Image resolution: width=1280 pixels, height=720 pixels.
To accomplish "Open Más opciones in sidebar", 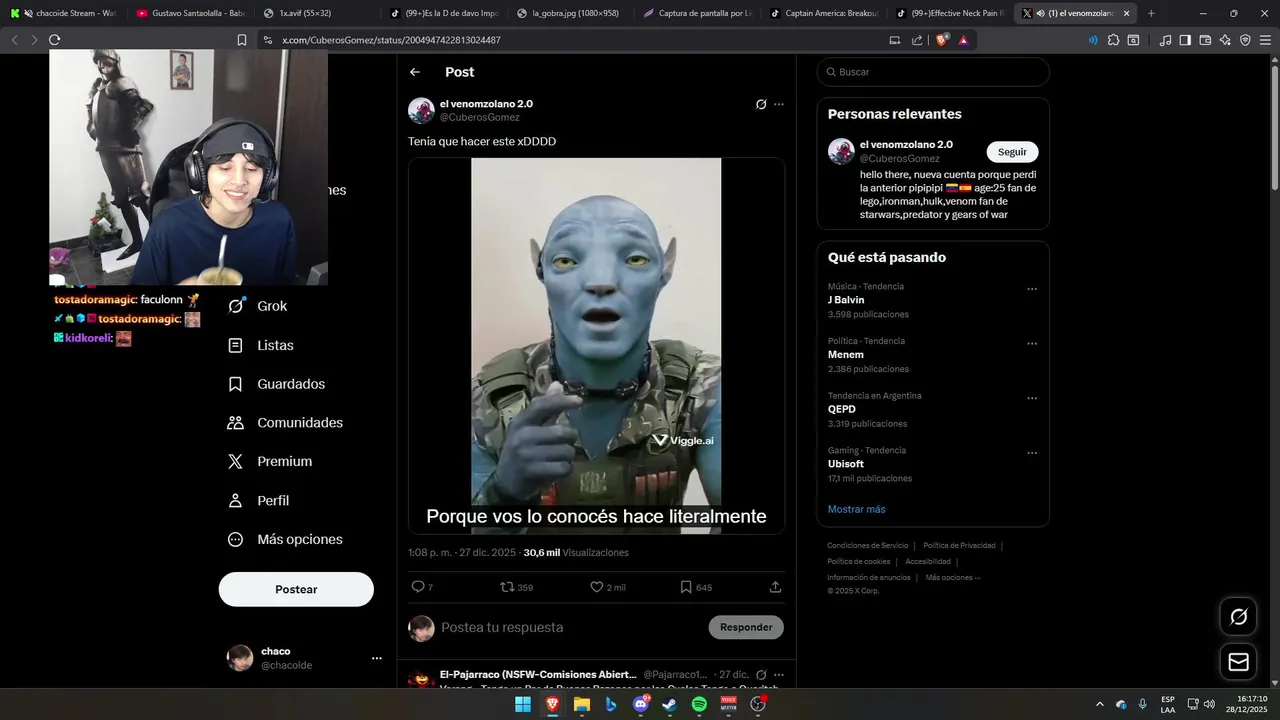I will coord(285,539).
